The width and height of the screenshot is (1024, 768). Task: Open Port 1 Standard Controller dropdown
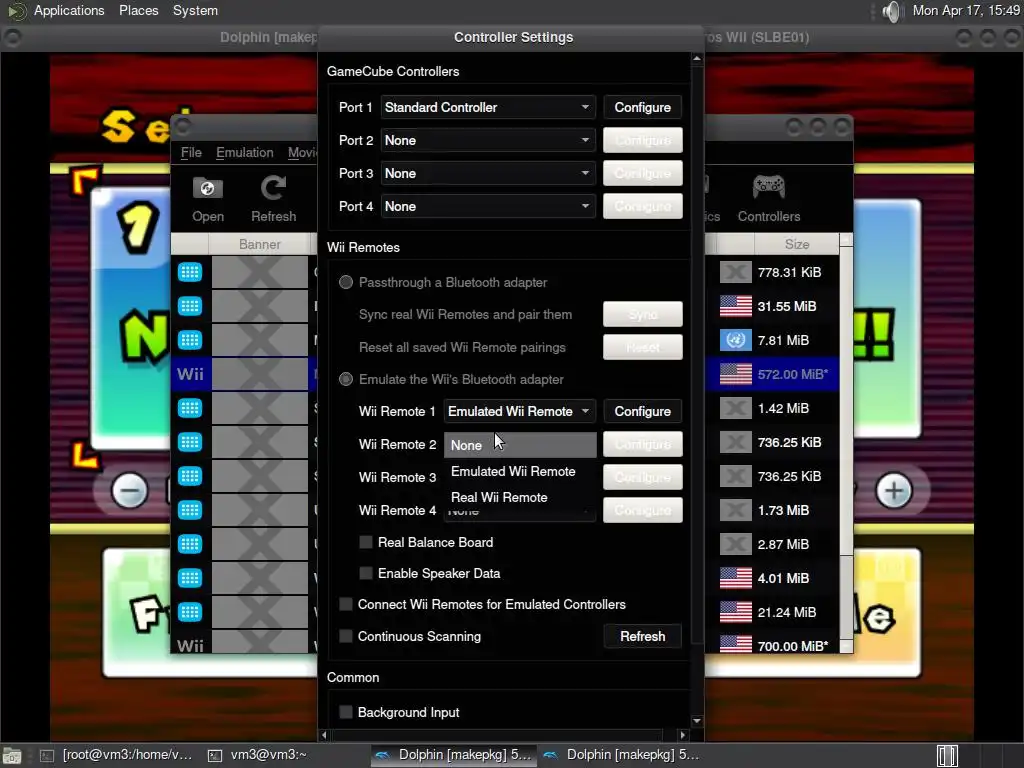click(488, 107)
